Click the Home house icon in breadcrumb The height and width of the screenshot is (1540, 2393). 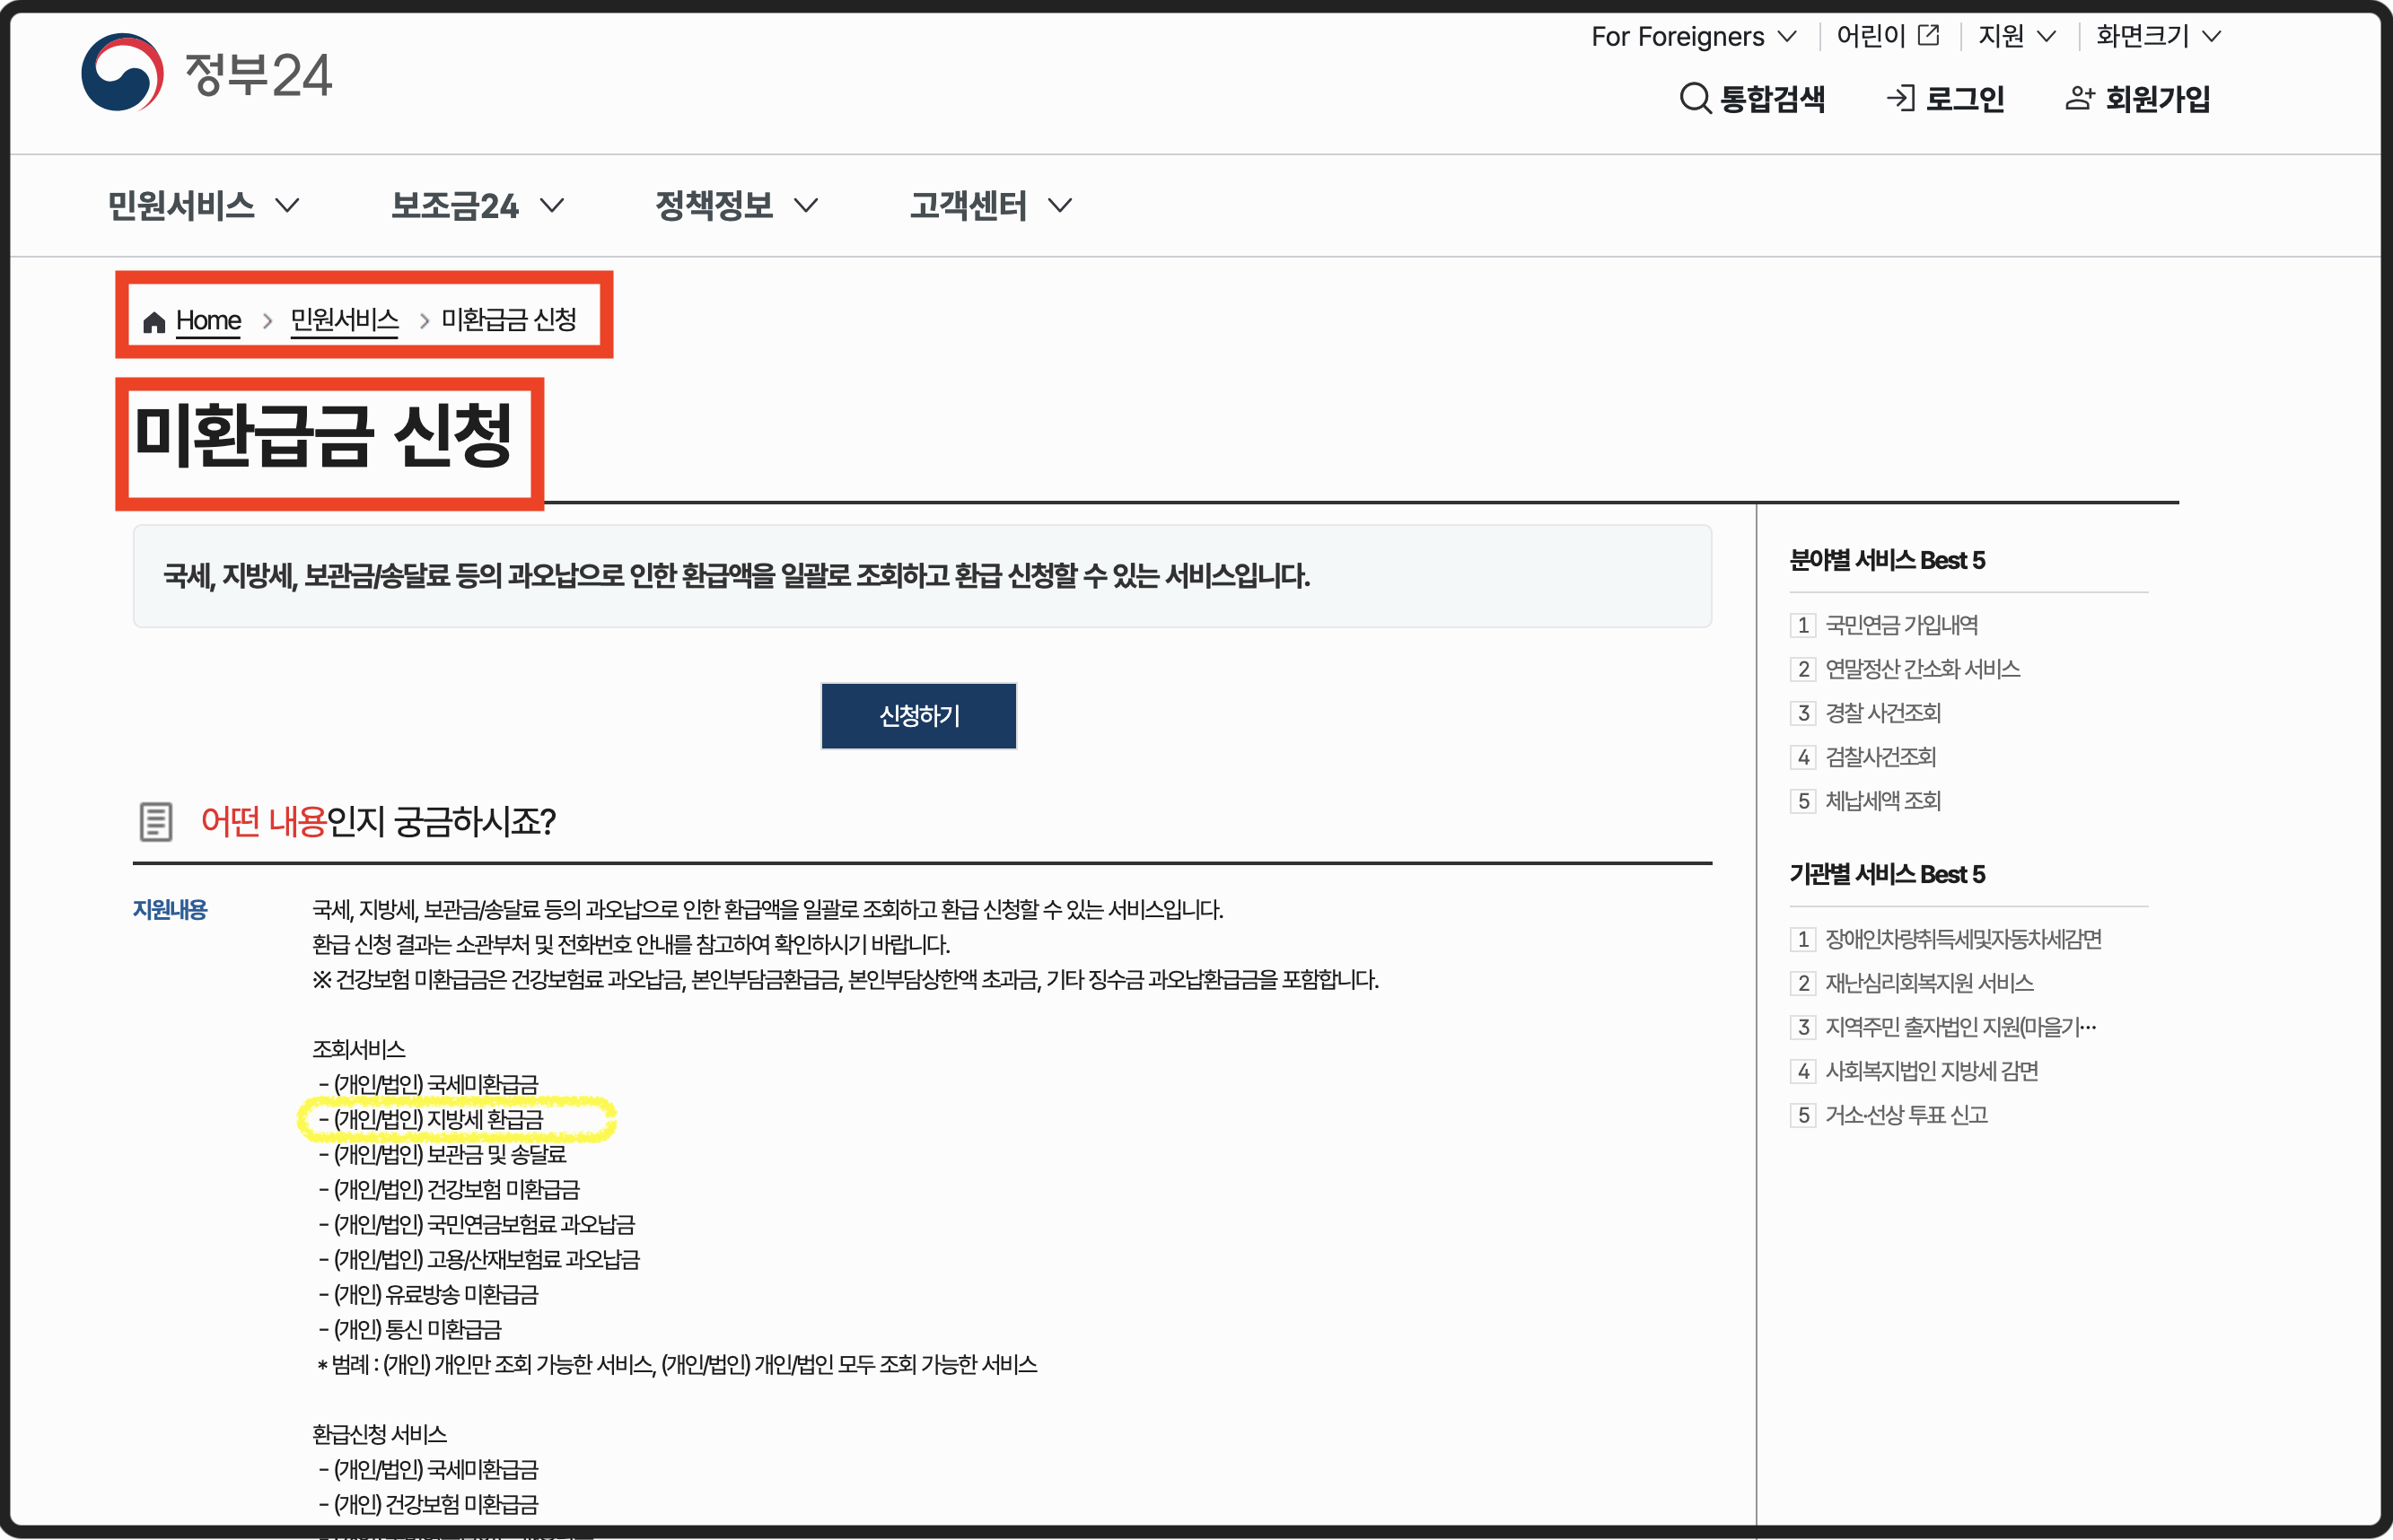tap(154, 322)
